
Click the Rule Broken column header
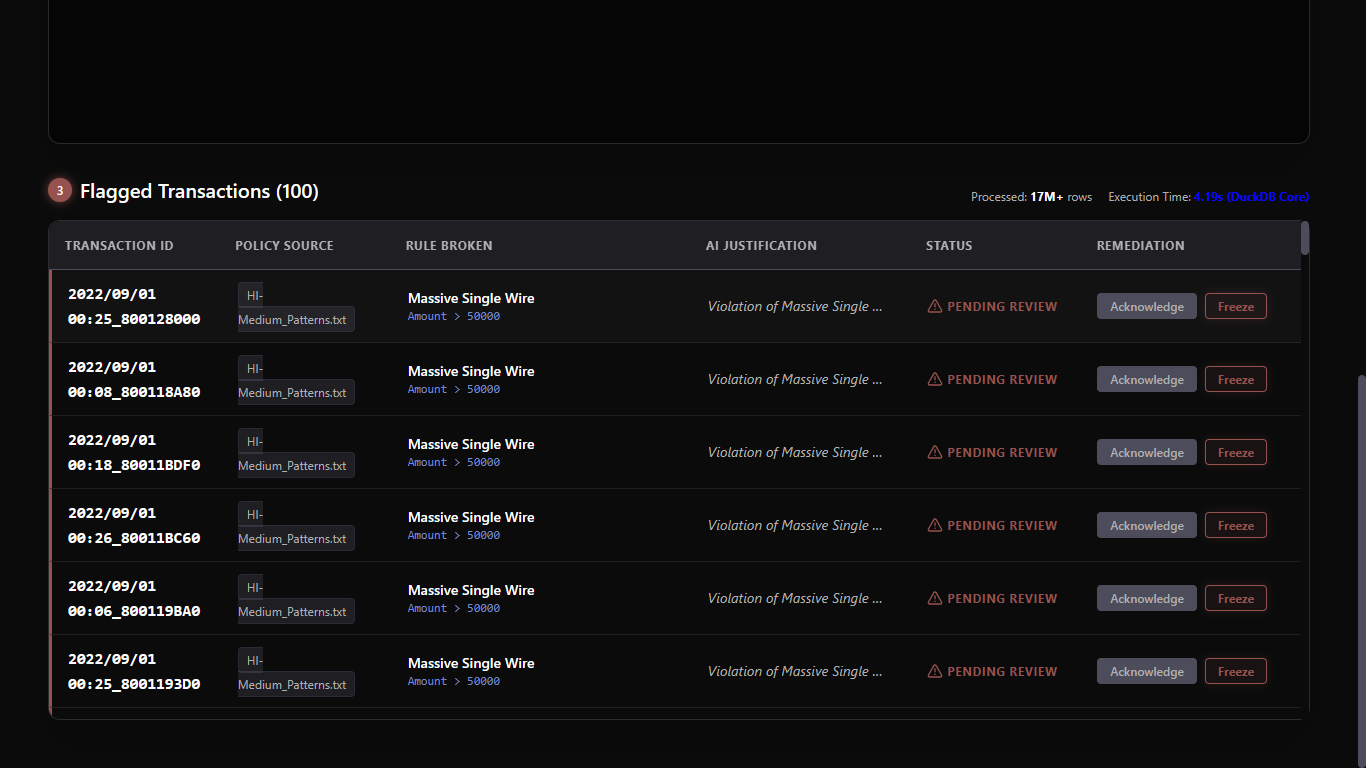coord(449,245)
